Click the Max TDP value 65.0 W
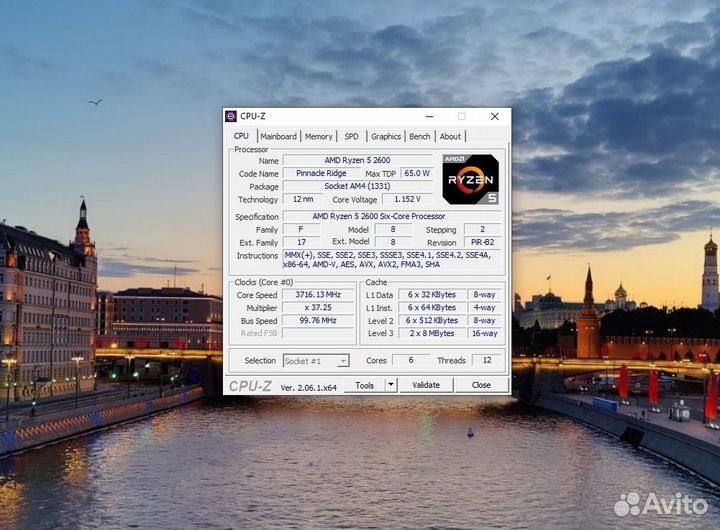The height and width of the screenshot is (530, 720). [416, 173]
